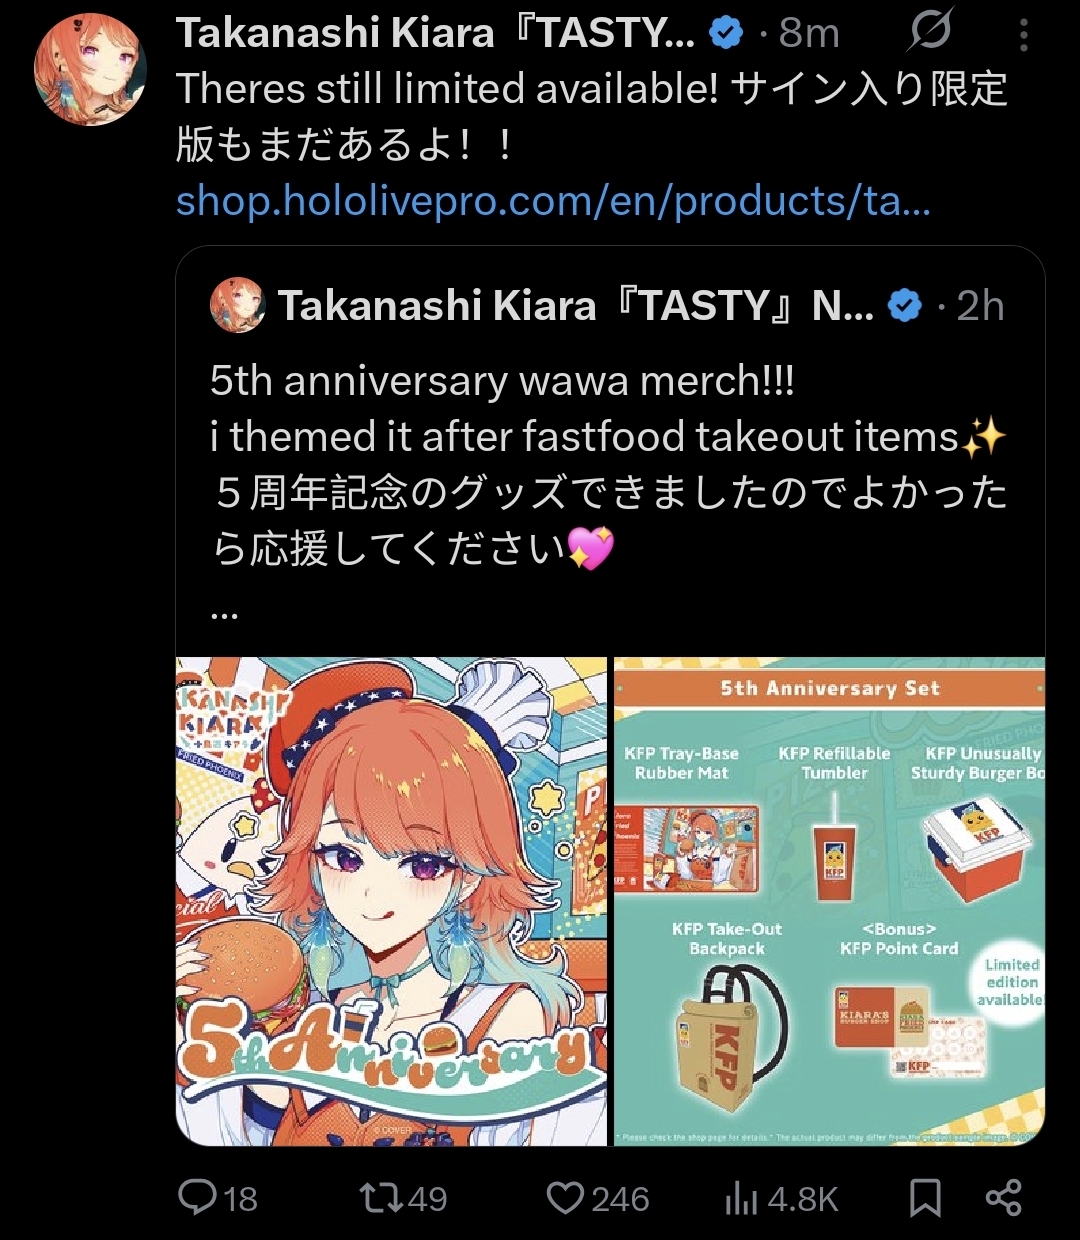Open quoted post via 2h timestamp
This screenshot has height=1240, width=1080.
coord(980,306)
